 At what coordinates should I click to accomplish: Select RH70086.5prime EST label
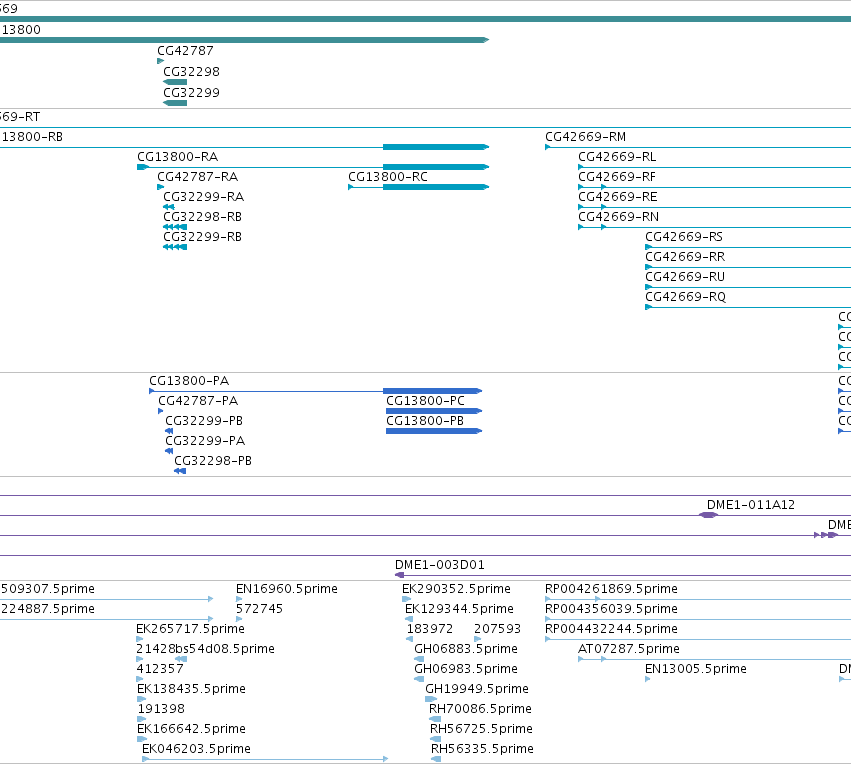point(480,709)
